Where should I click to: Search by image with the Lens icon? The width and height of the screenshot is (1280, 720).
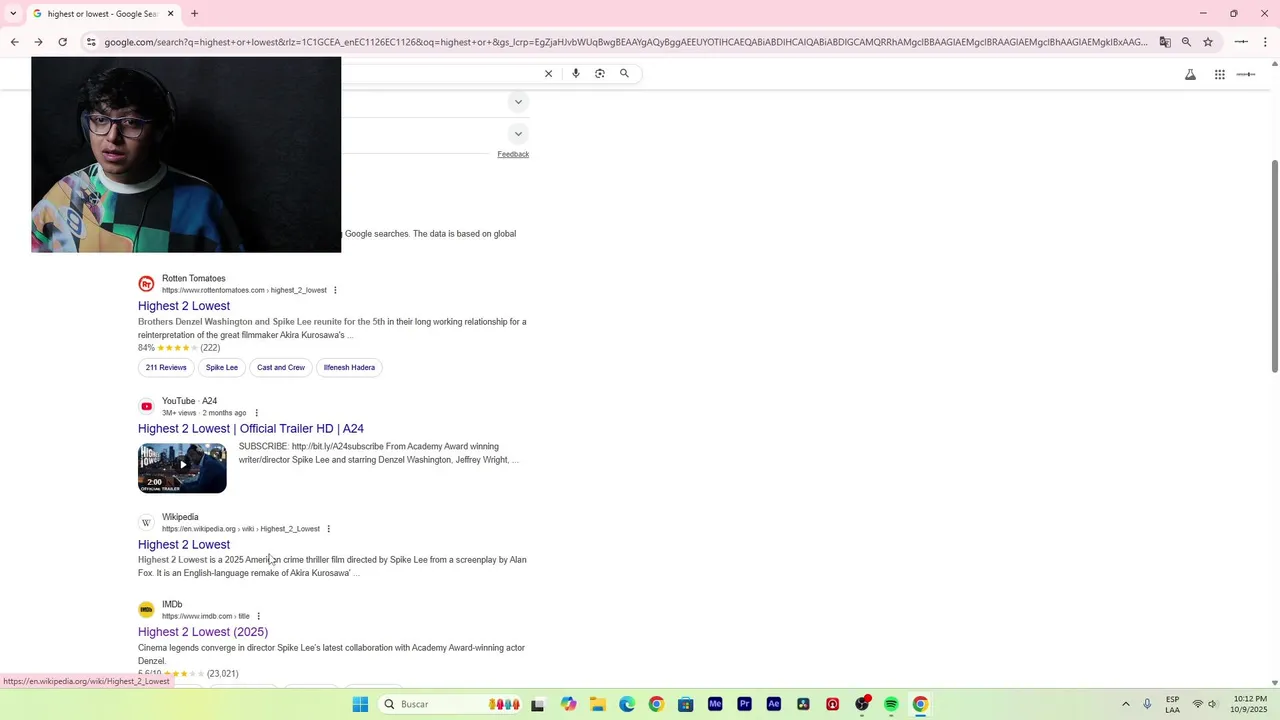[600, 73]
